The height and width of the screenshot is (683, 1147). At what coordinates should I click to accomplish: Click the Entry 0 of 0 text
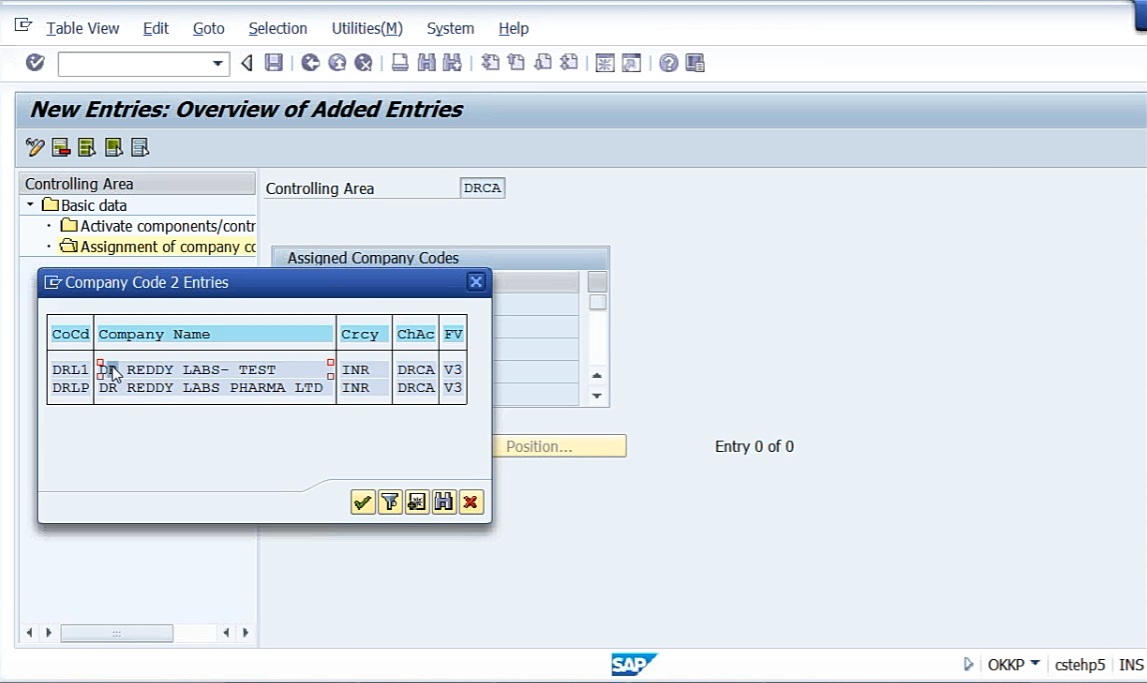pyautogui.click(x=754, y=446)
